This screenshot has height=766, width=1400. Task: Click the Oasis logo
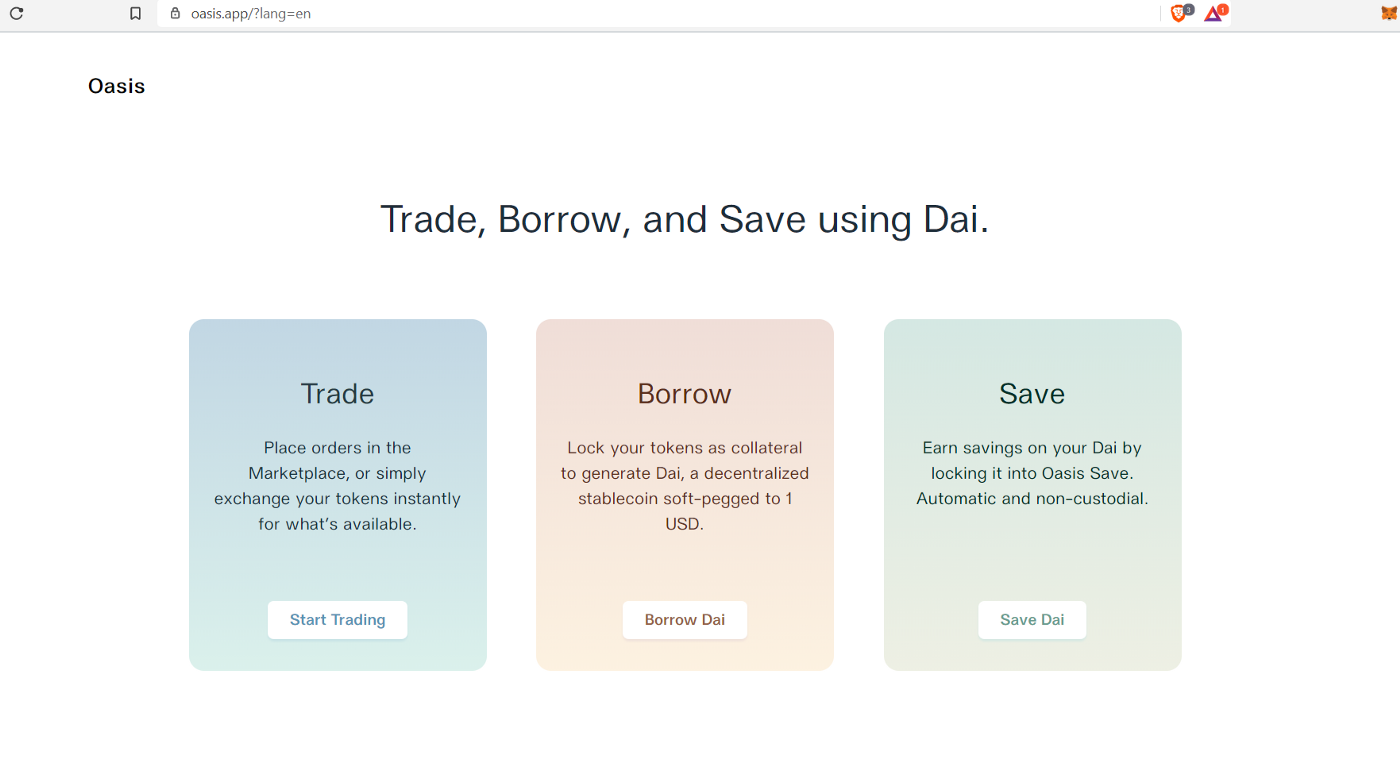(x=117, y=86)
